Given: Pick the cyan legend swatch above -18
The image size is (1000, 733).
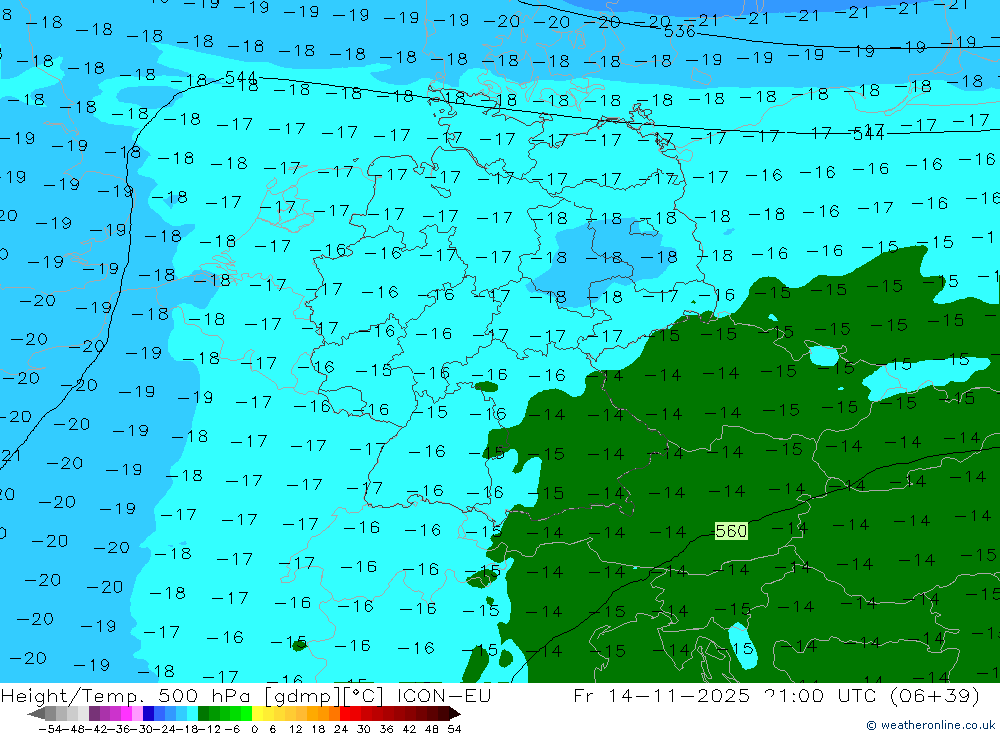Looking at the screenshot, I should pyautogui.click(x=192, y=713).
